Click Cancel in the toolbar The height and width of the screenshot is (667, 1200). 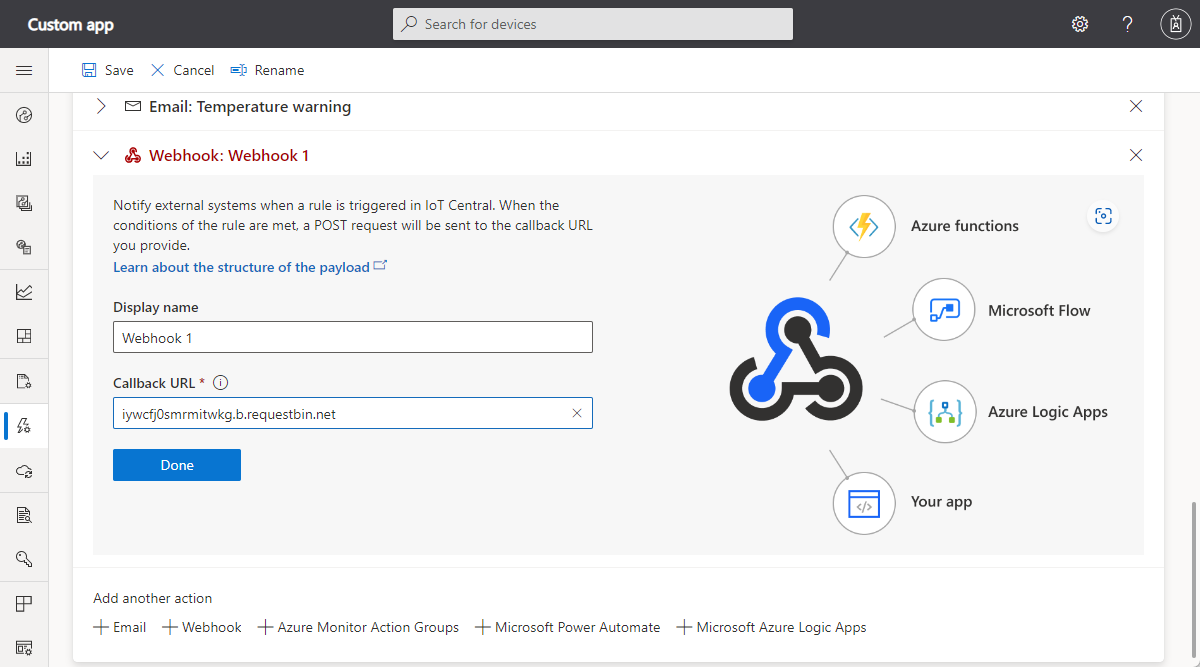click(x=182, y=70)
